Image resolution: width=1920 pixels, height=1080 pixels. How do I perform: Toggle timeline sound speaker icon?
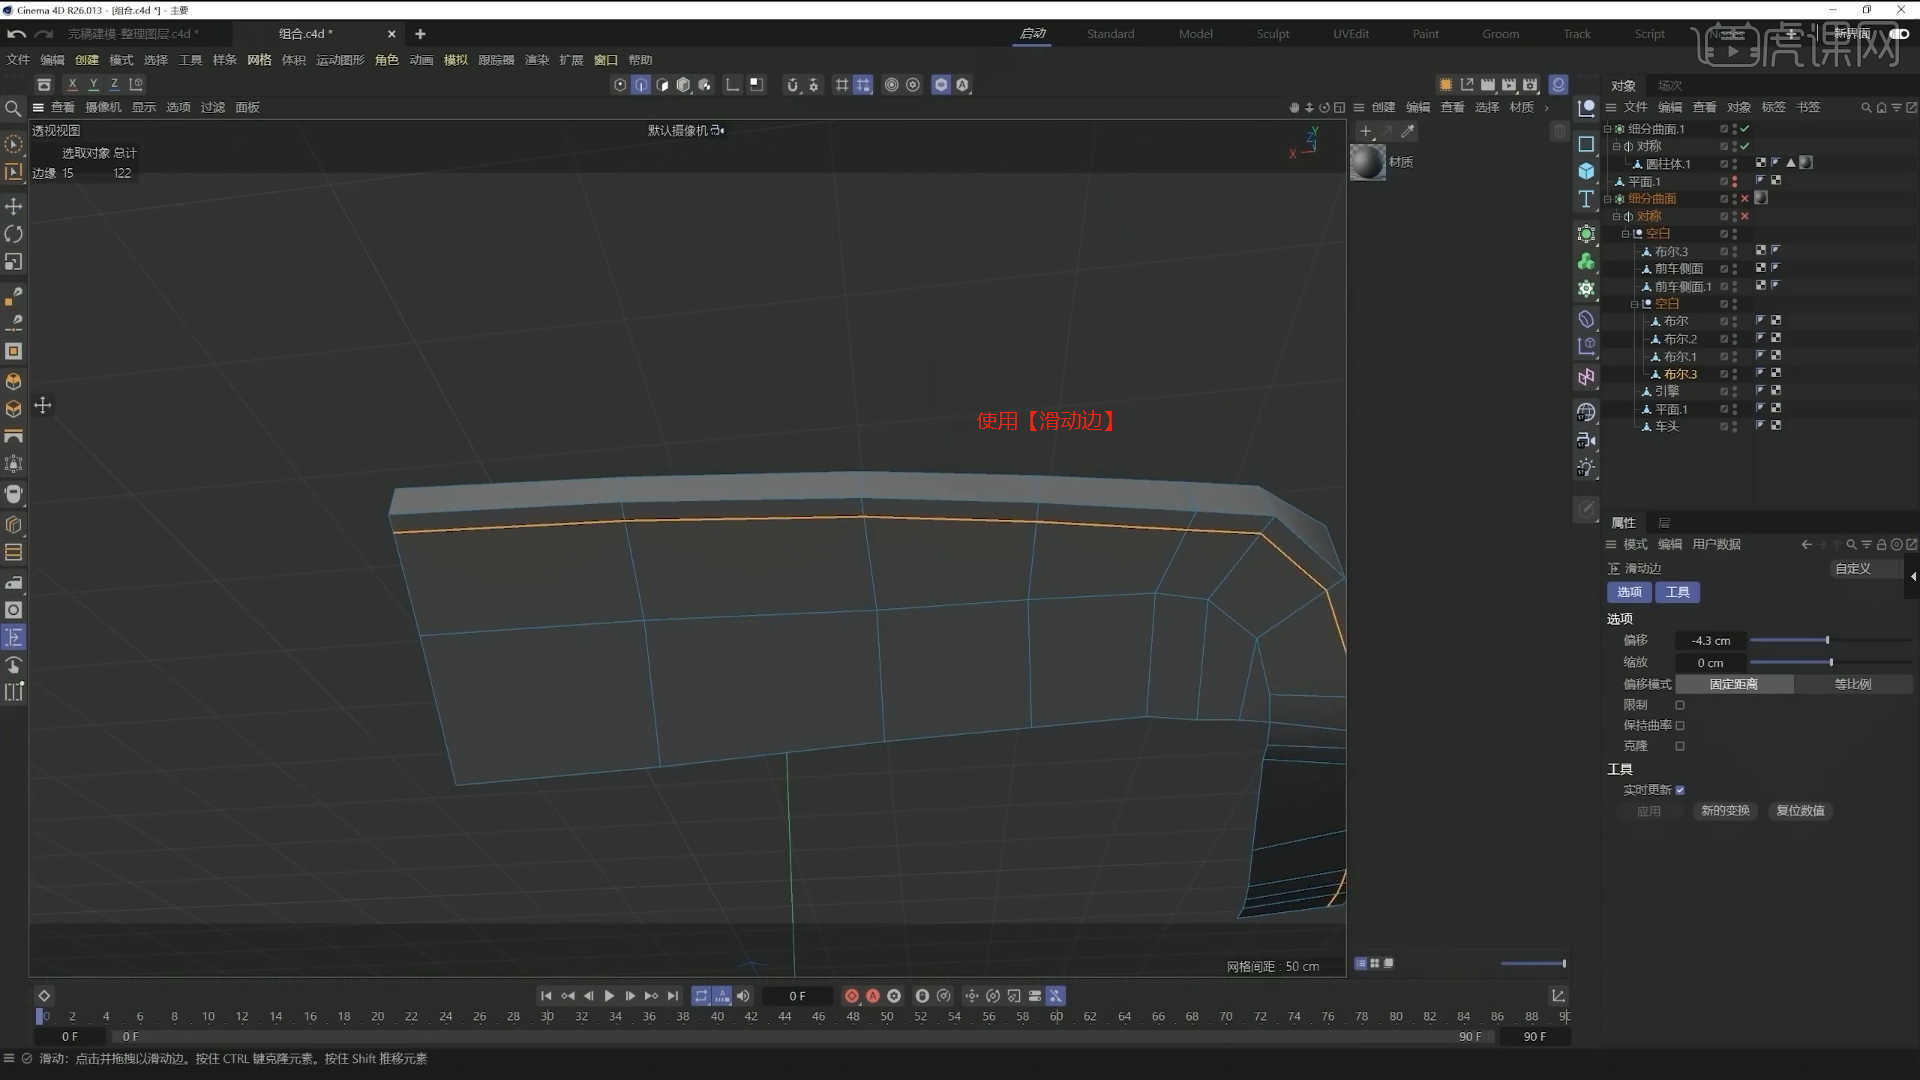coord(743,996)
